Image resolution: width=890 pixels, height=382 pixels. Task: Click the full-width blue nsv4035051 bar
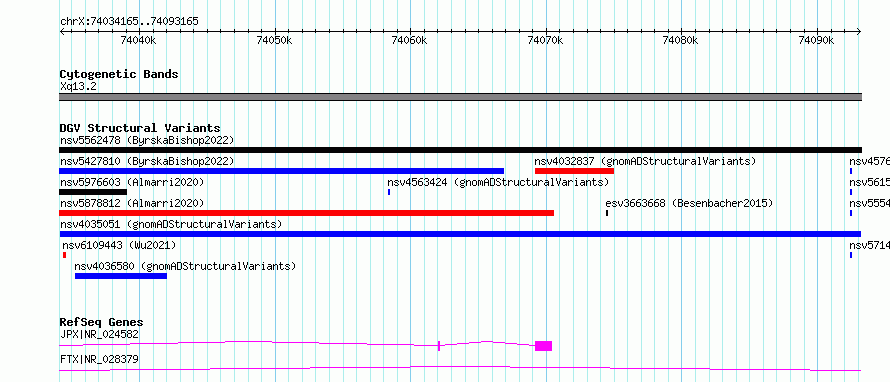pyautogui.click(x=460, y=234)
